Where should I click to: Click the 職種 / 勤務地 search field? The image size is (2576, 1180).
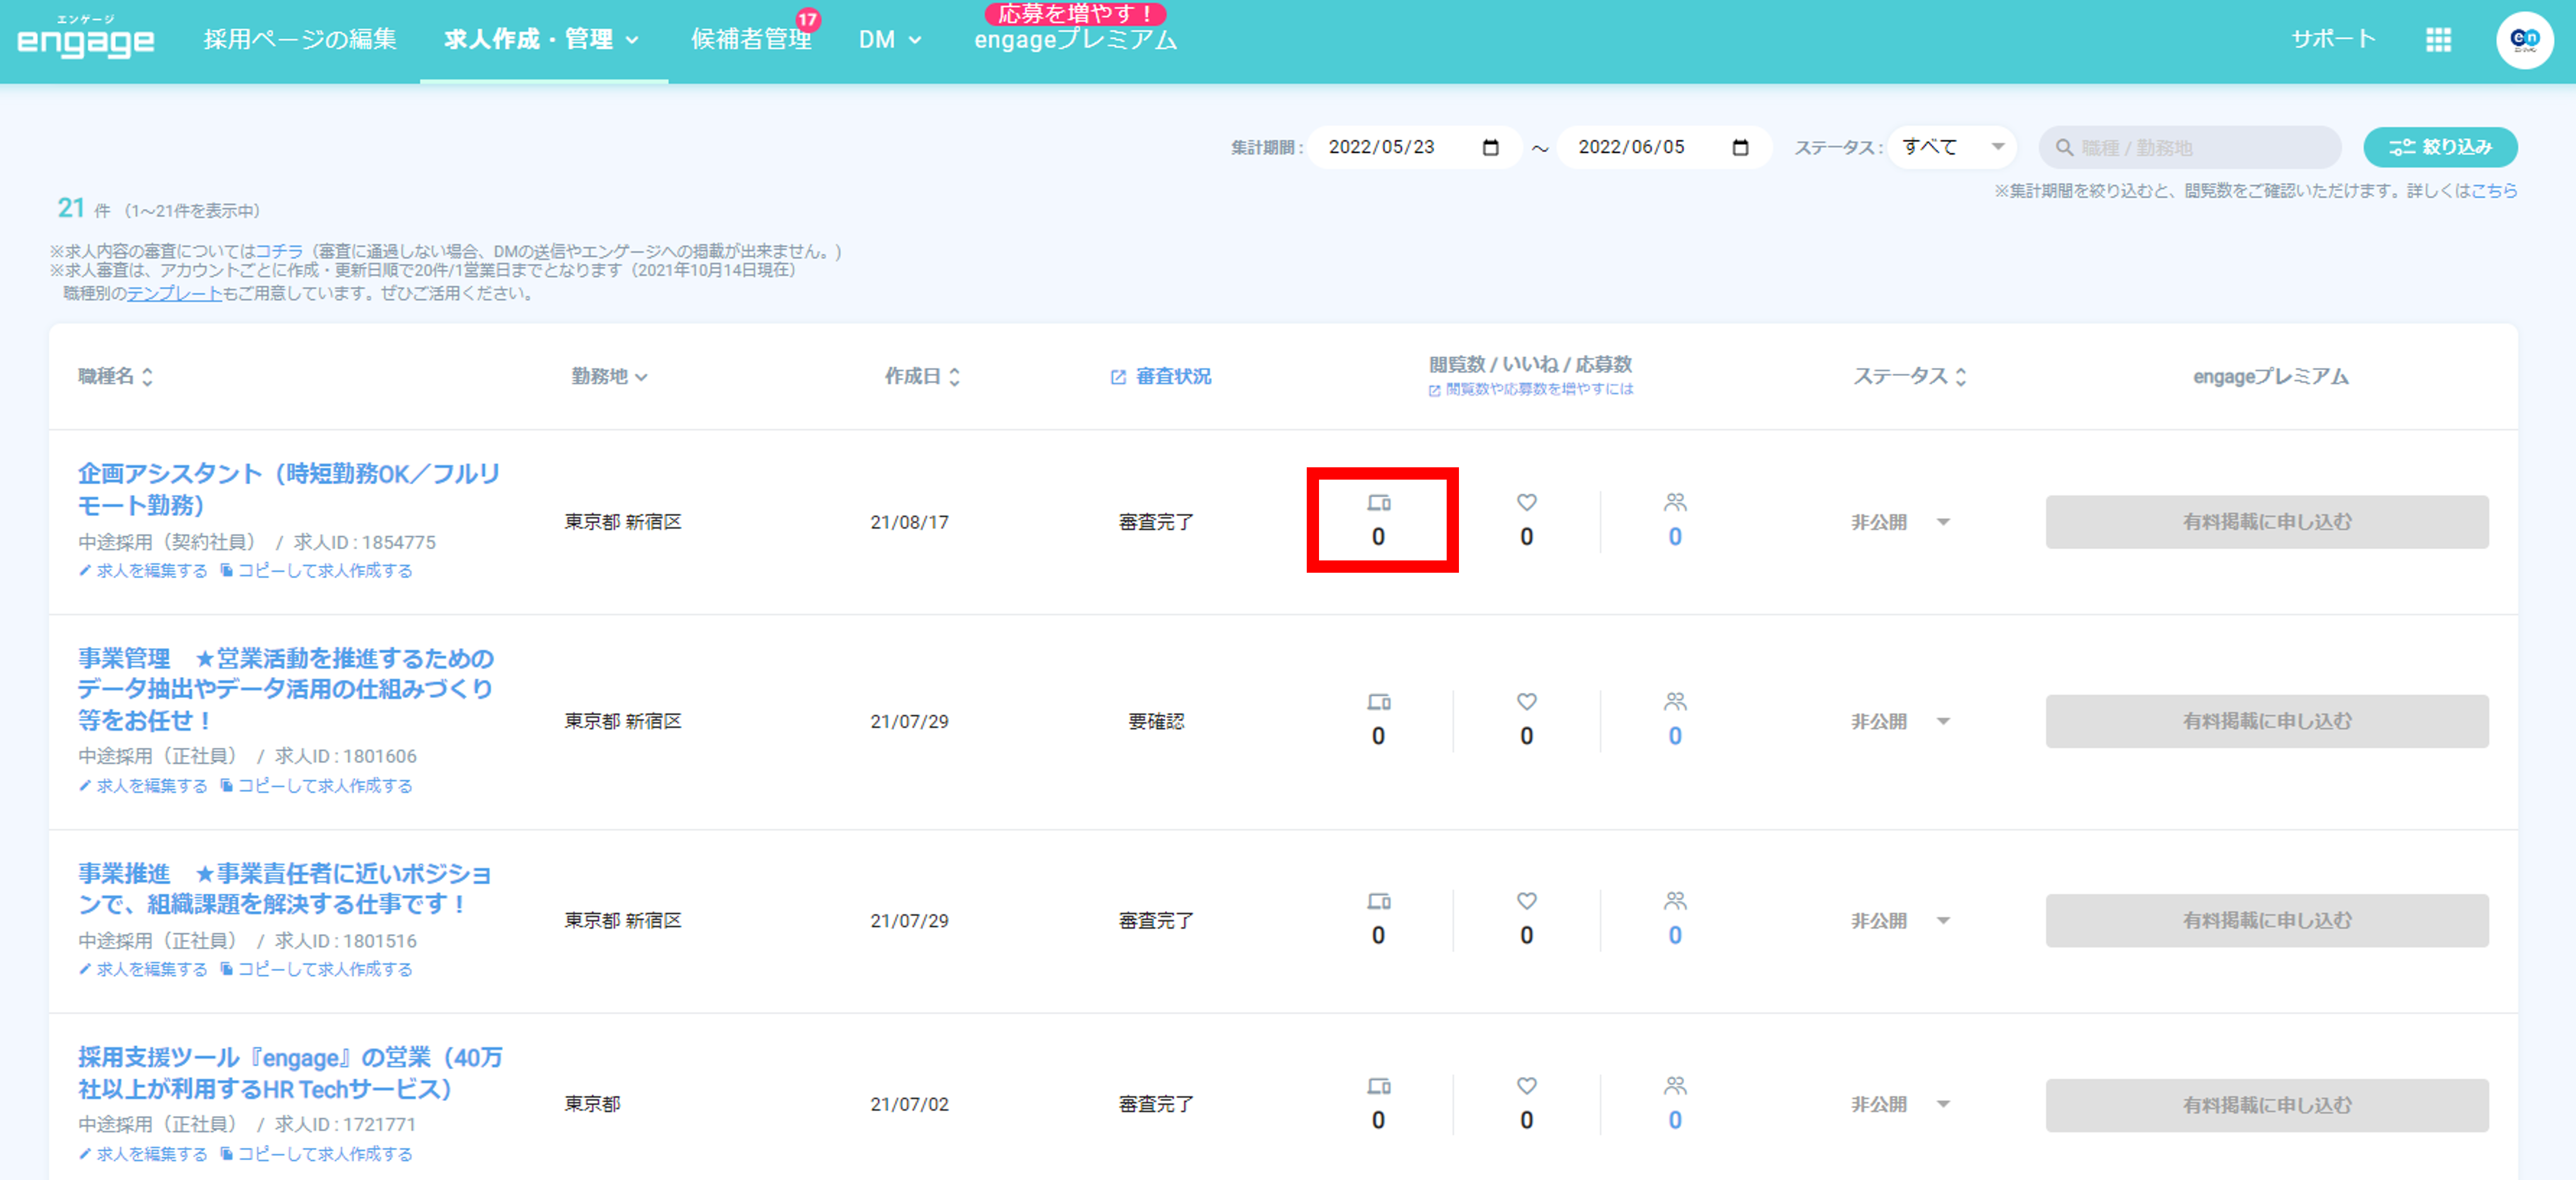pyautogui.click(x=2189, y=147)
